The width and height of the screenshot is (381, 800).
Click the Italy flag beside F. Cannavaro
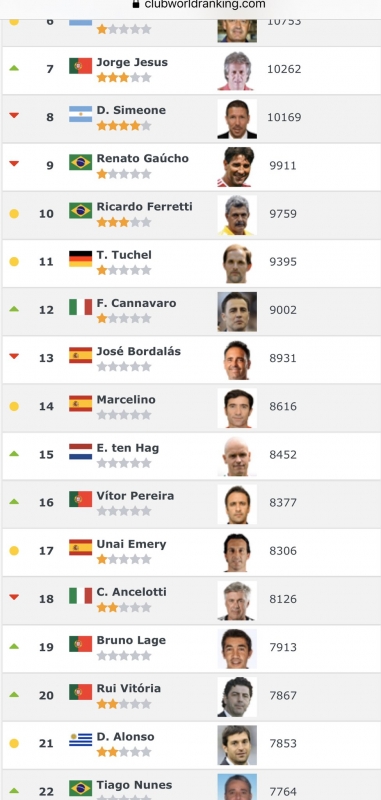coord(81,307)
